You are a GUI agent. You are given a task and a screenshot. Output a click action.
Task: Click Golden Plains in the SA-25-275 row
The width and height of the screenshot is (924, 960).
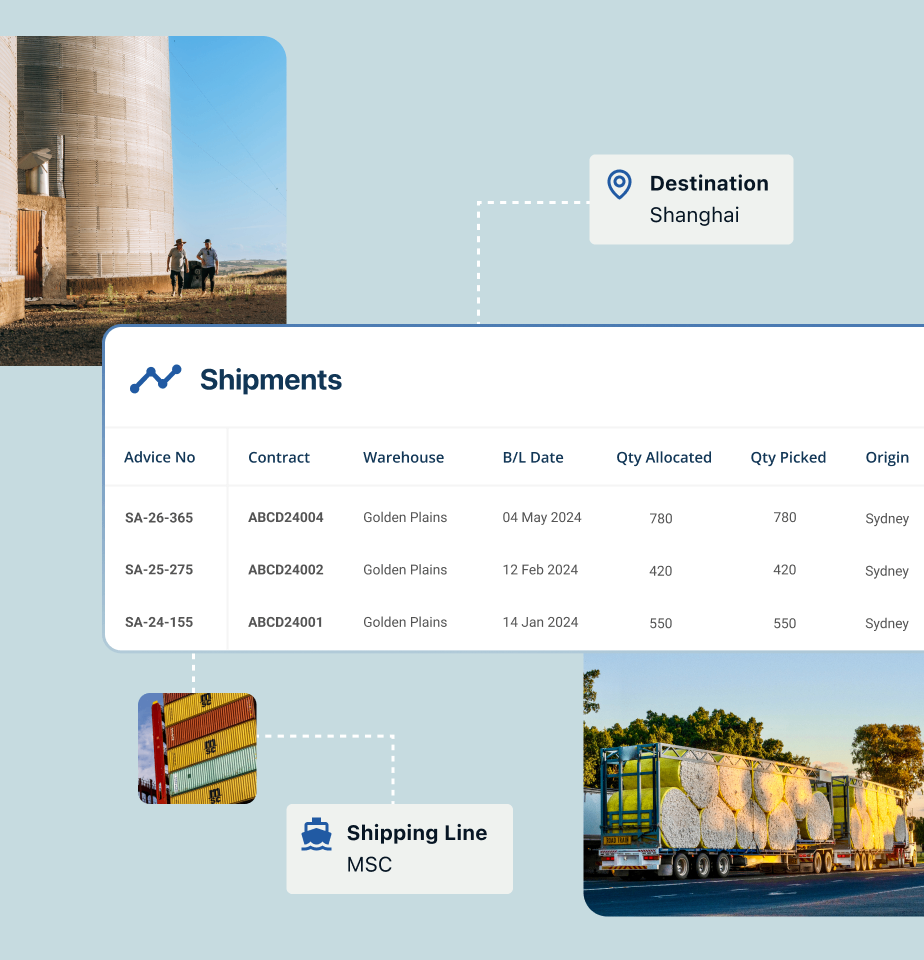(x=405, y=569)
